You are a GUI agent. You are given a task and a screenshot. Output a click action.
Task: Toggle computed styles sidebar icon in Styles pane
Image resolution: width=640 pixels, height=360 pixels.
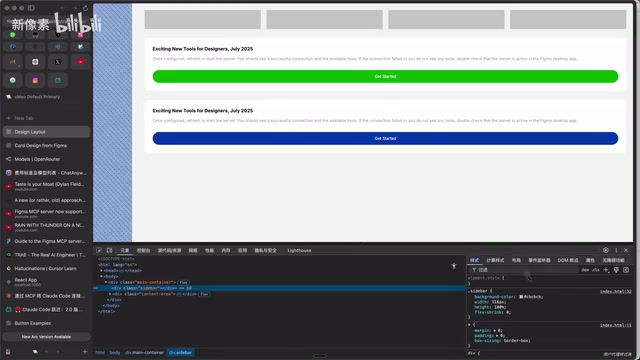626,270
